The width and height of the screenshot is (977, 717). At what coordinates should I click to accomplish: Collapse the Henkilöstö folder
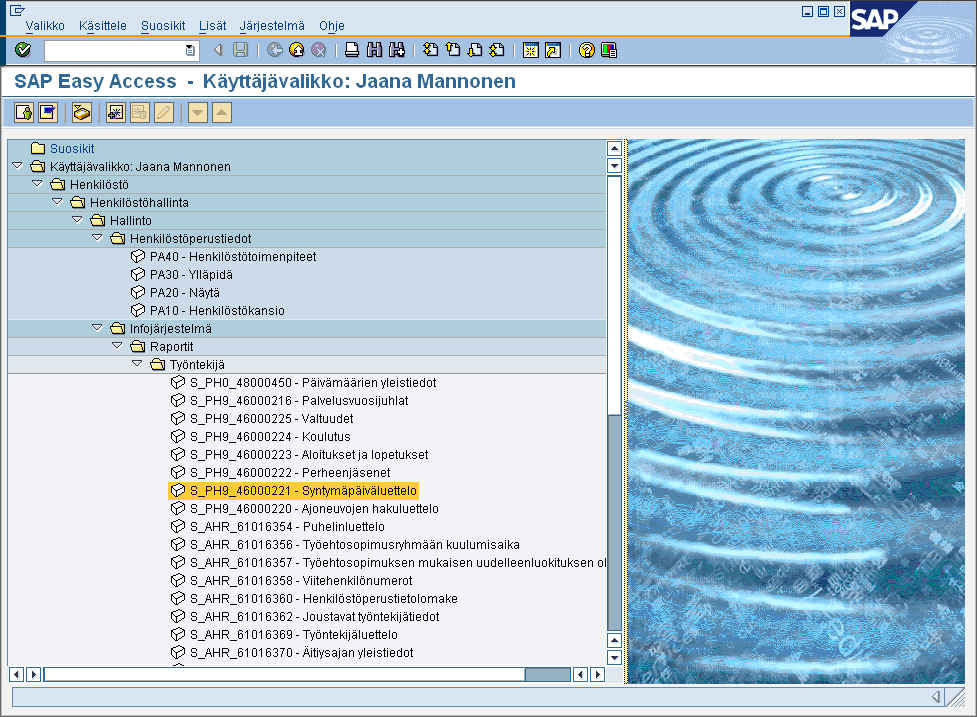coord(37,184)
